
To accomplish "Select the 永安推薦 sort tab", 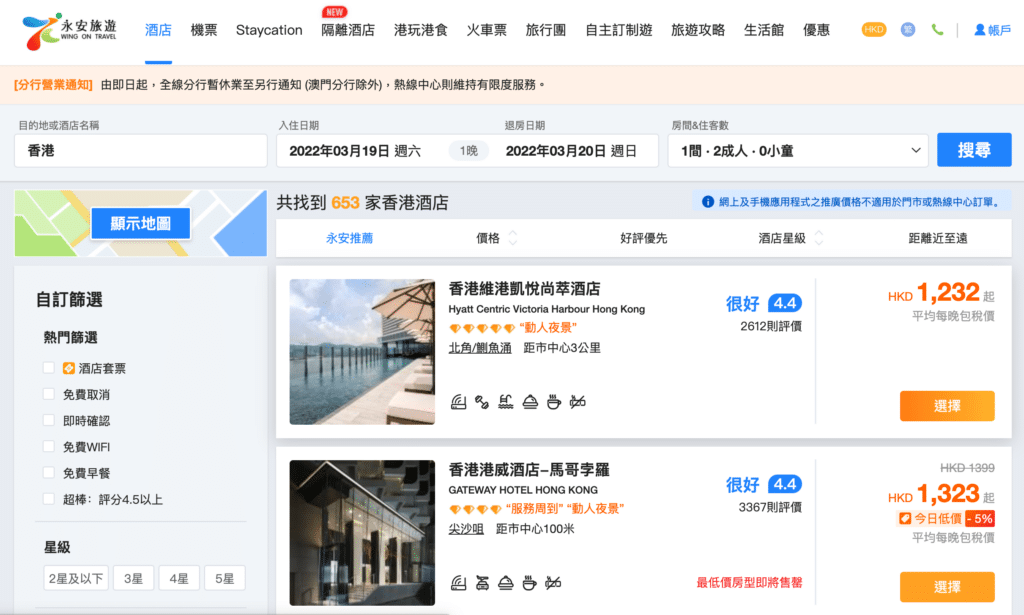I will tap(349, 238).
